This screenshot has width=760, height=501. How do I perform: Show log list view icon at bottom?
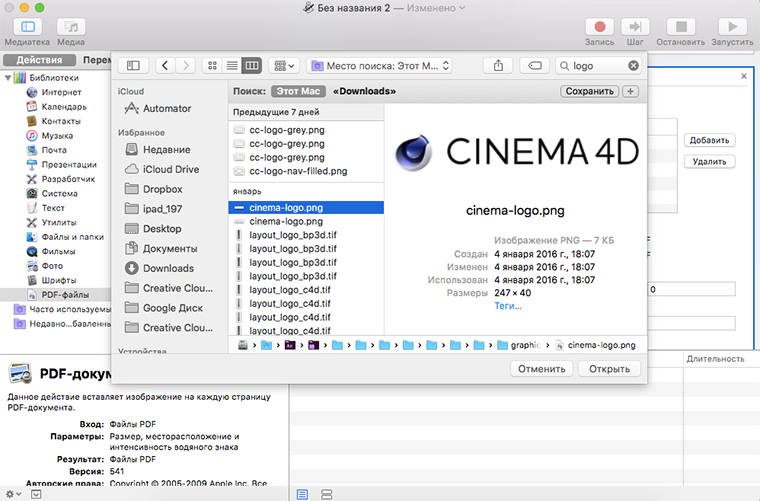pos(302,494)
